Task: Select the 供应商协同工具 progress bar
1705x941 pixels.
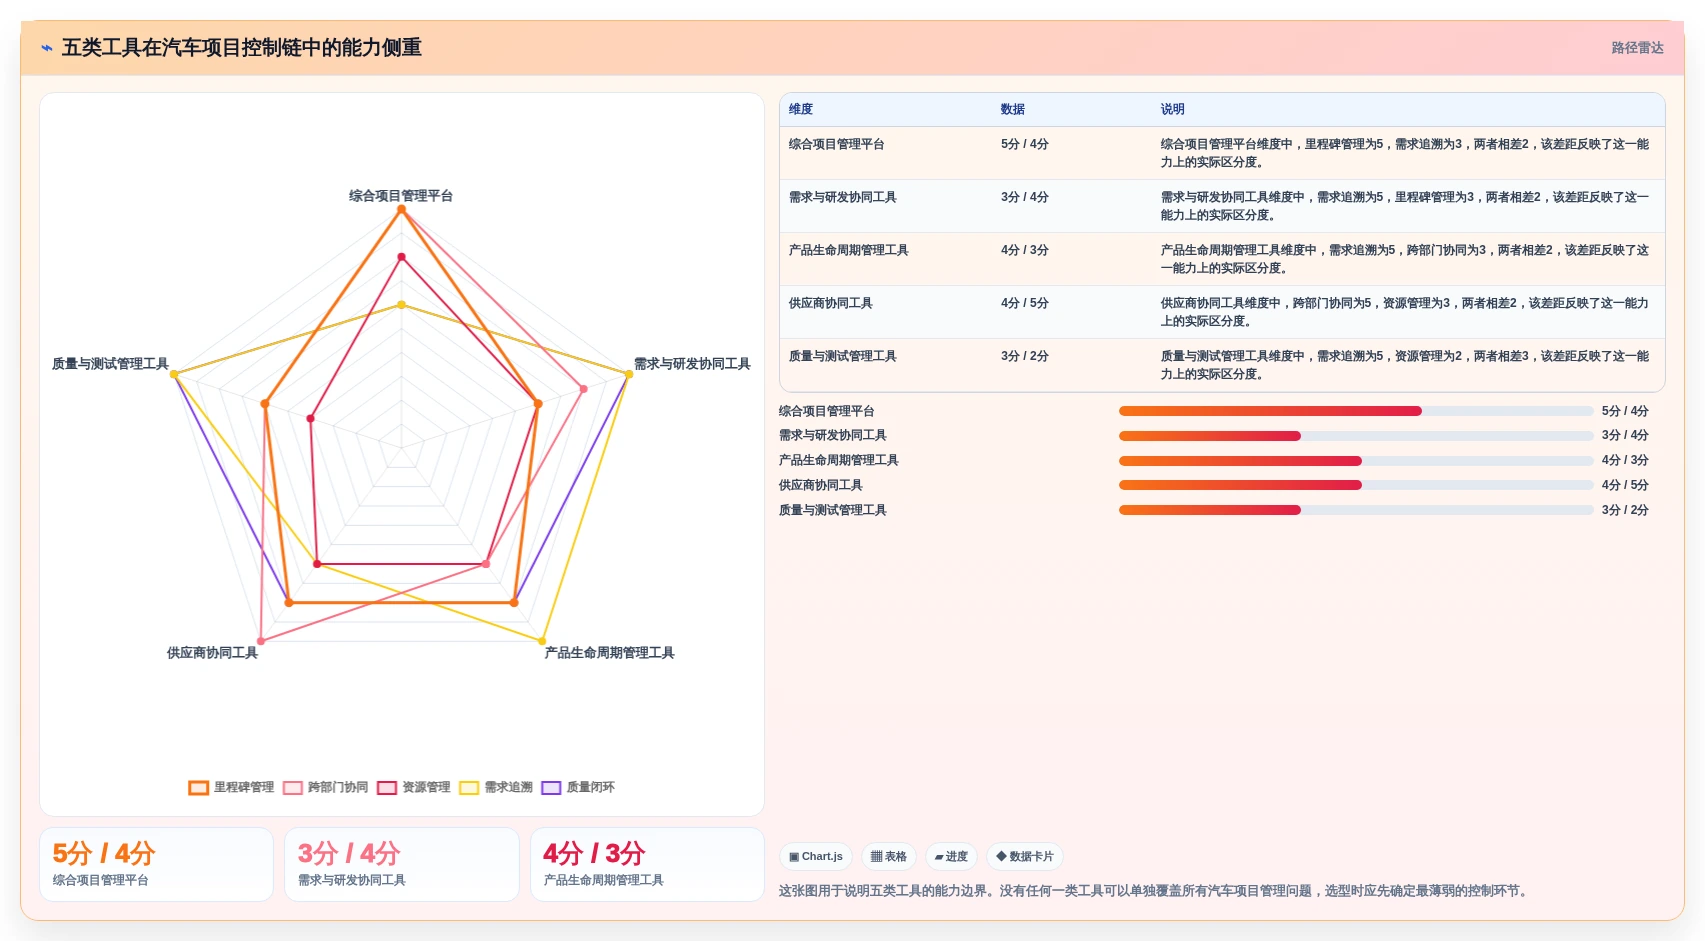Action: [x=1356, y=485]
